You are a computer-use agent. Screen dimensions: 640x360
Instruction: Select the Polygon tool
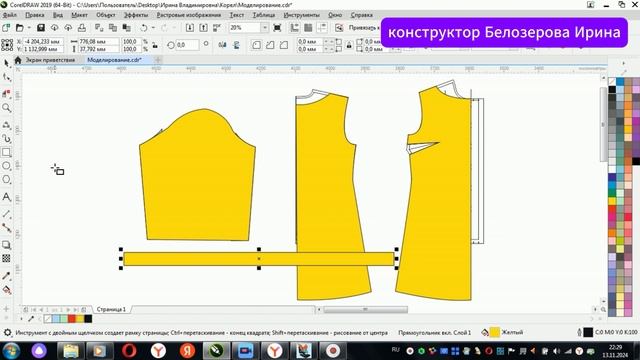click(7, 180)
